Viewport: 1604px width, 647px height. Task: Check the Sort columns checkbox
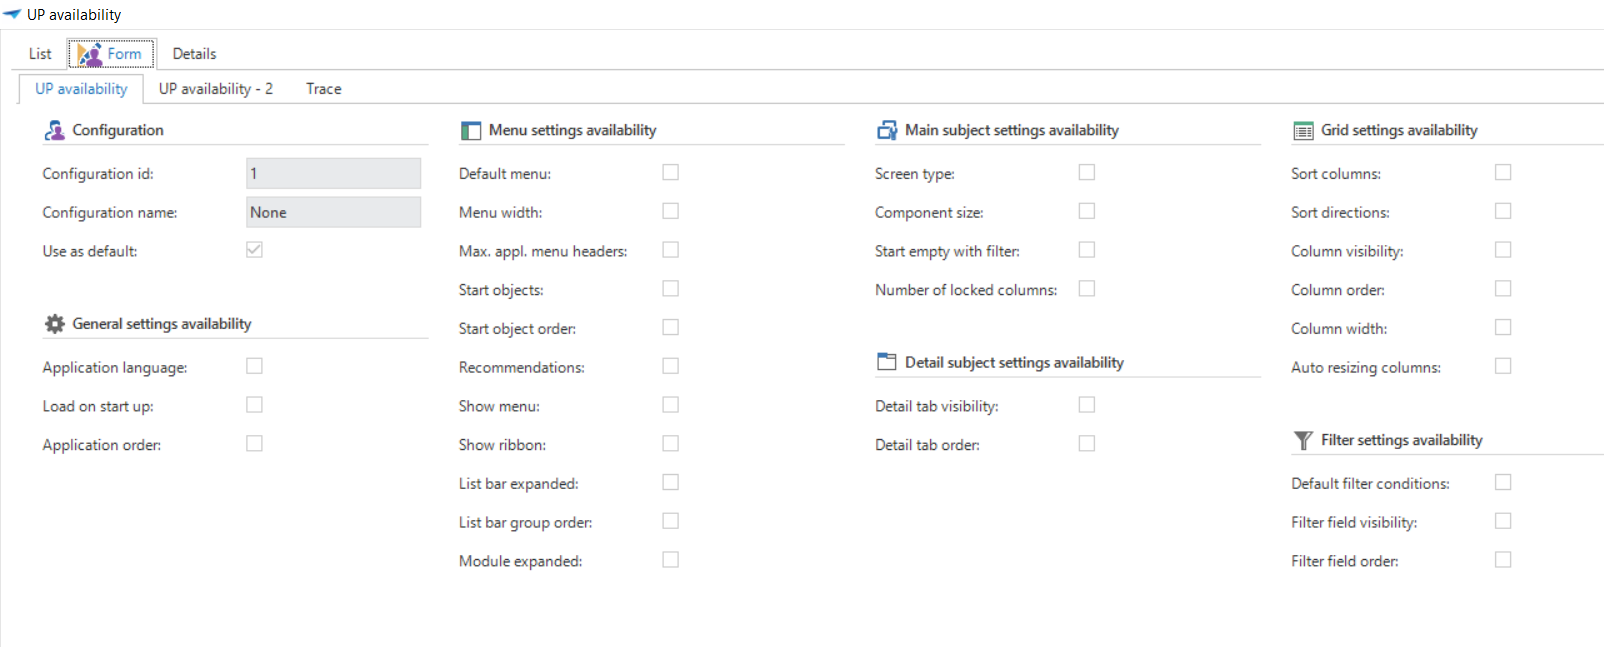pos(1502,173)
